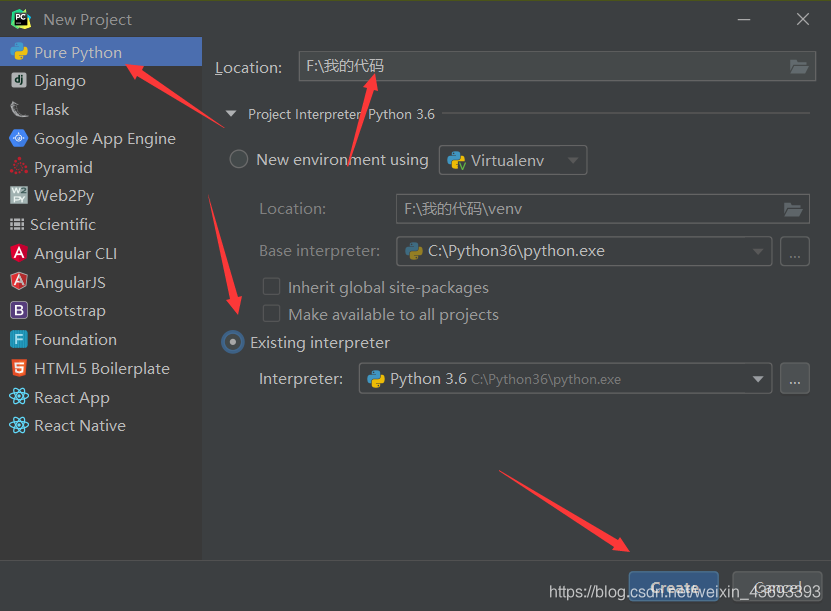The height and width of the screenshot is (611, 831).
Task: Choose Angular CLI project type
Action: [x=101, y=253]
